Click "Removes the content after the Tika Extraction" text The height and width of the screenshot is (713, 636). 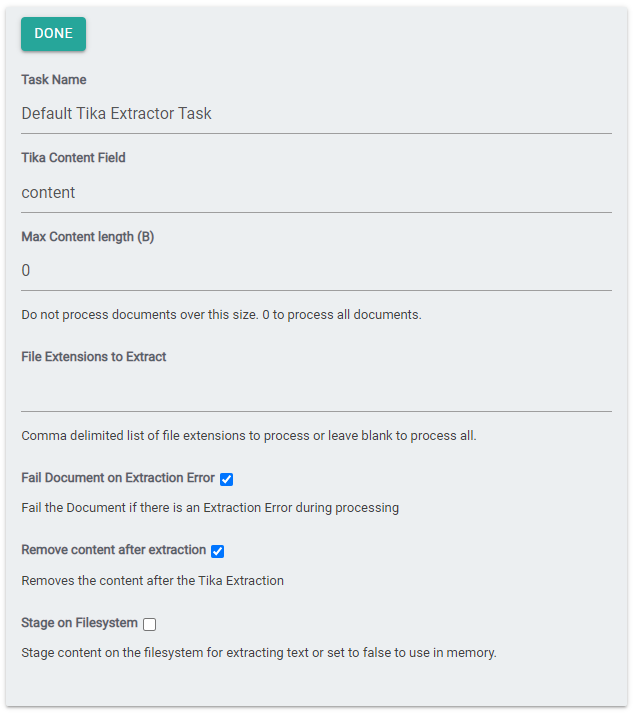(x=152, y=581)
